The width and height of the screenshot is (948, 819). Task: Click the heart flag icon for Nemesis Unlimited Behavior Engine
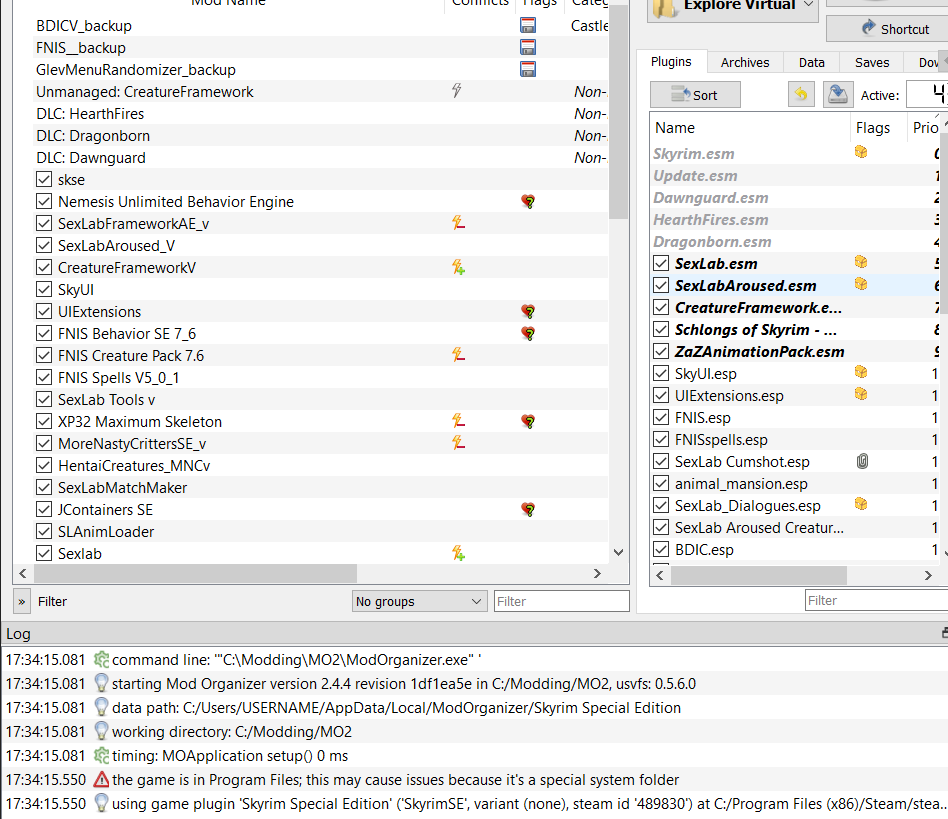pos(528,201)
